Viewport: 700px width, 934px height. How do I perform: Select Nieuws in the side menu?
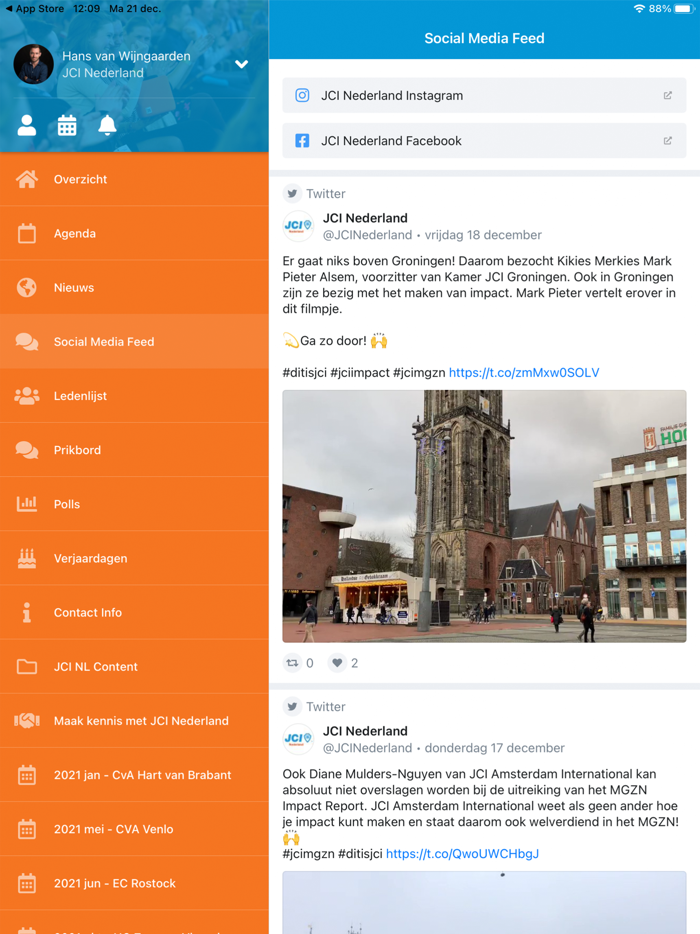click(134, 288)
